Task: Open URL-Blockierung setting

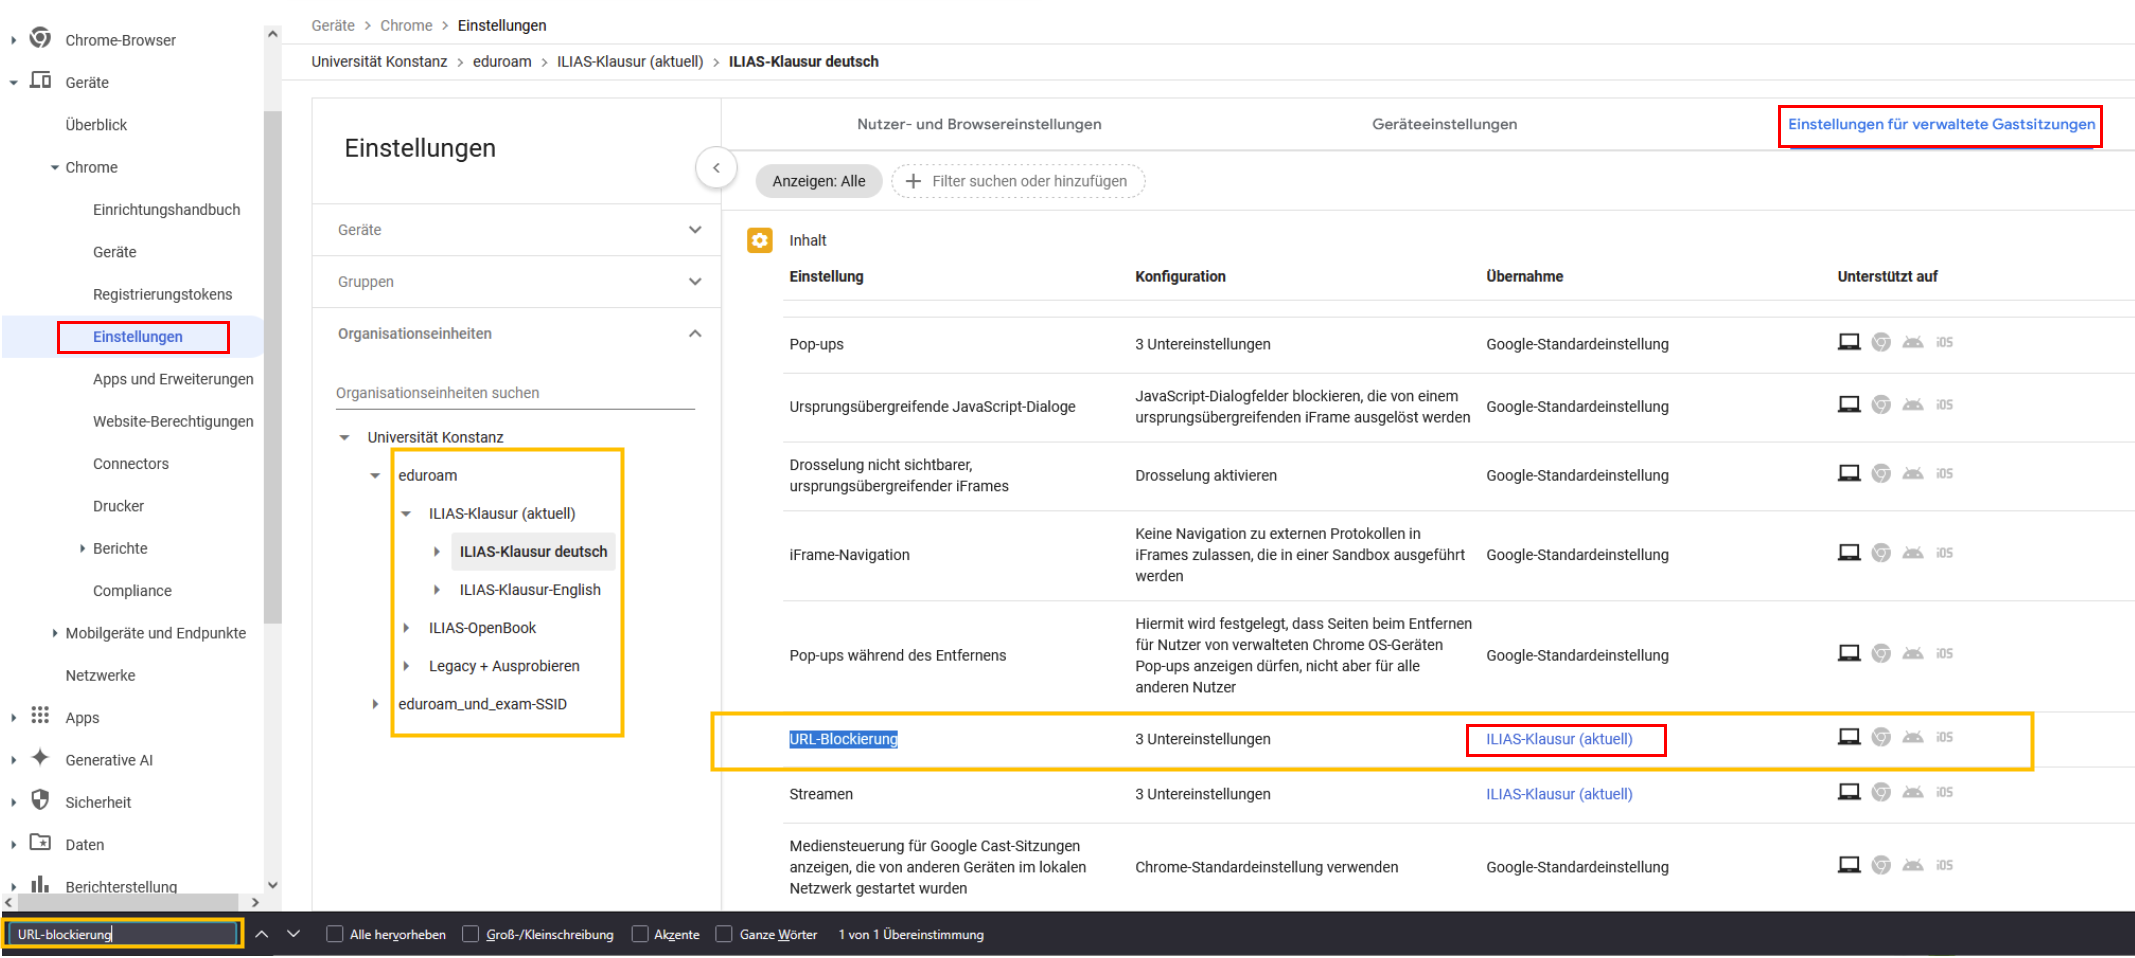Action: (x=843, y=739)
